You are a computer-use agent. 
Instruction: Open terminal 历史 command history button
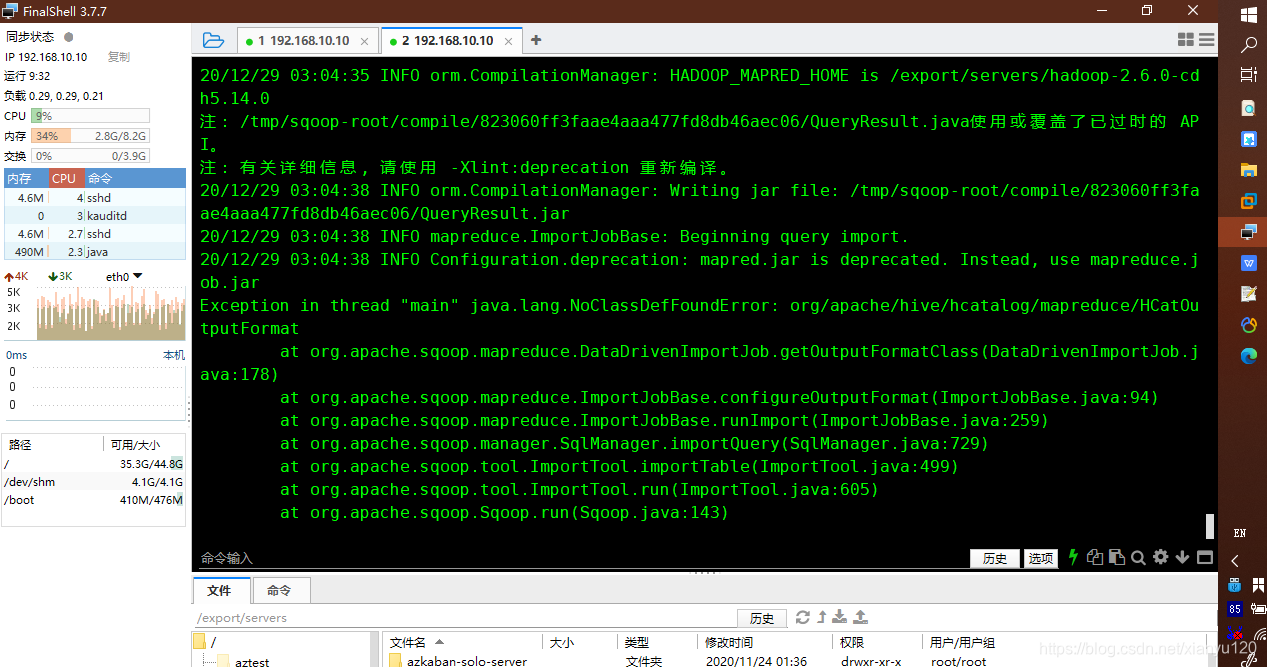click(x=995, y=558)
